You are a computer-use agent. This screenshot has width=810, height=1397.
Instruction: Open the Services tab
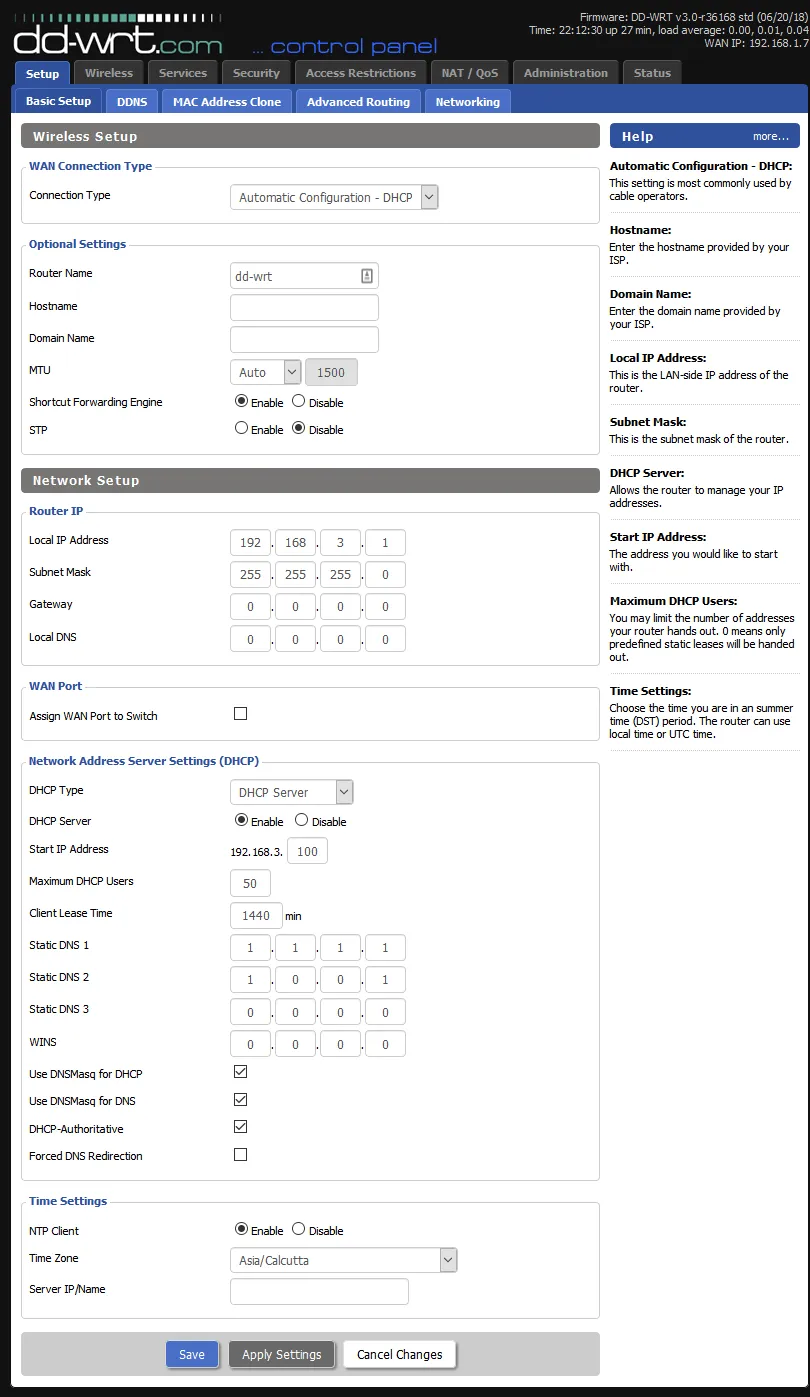click(183, 73)
